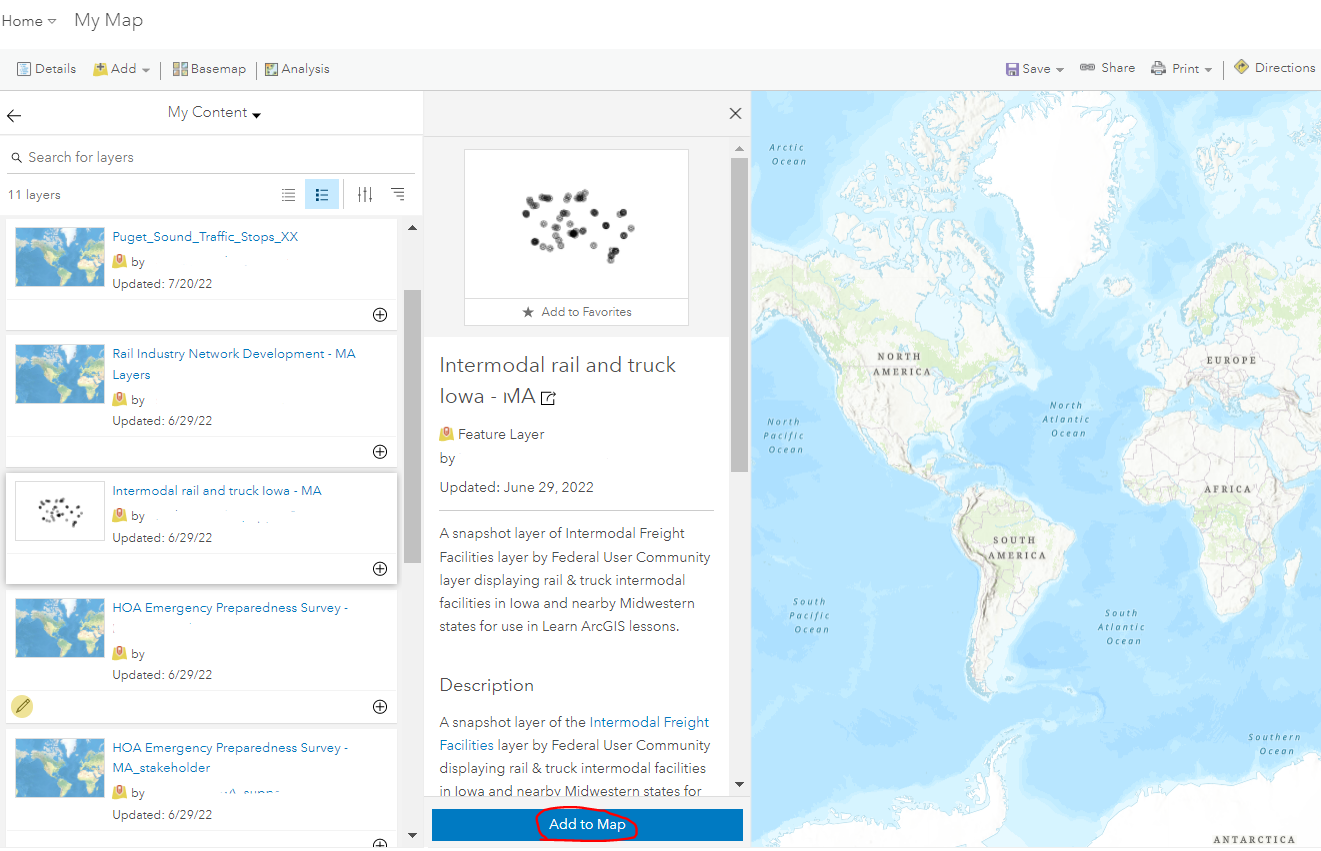Viewport: 1321px width, 851px height.
Task: Open the Analysis menu
Action: click(x=299, y=68)
